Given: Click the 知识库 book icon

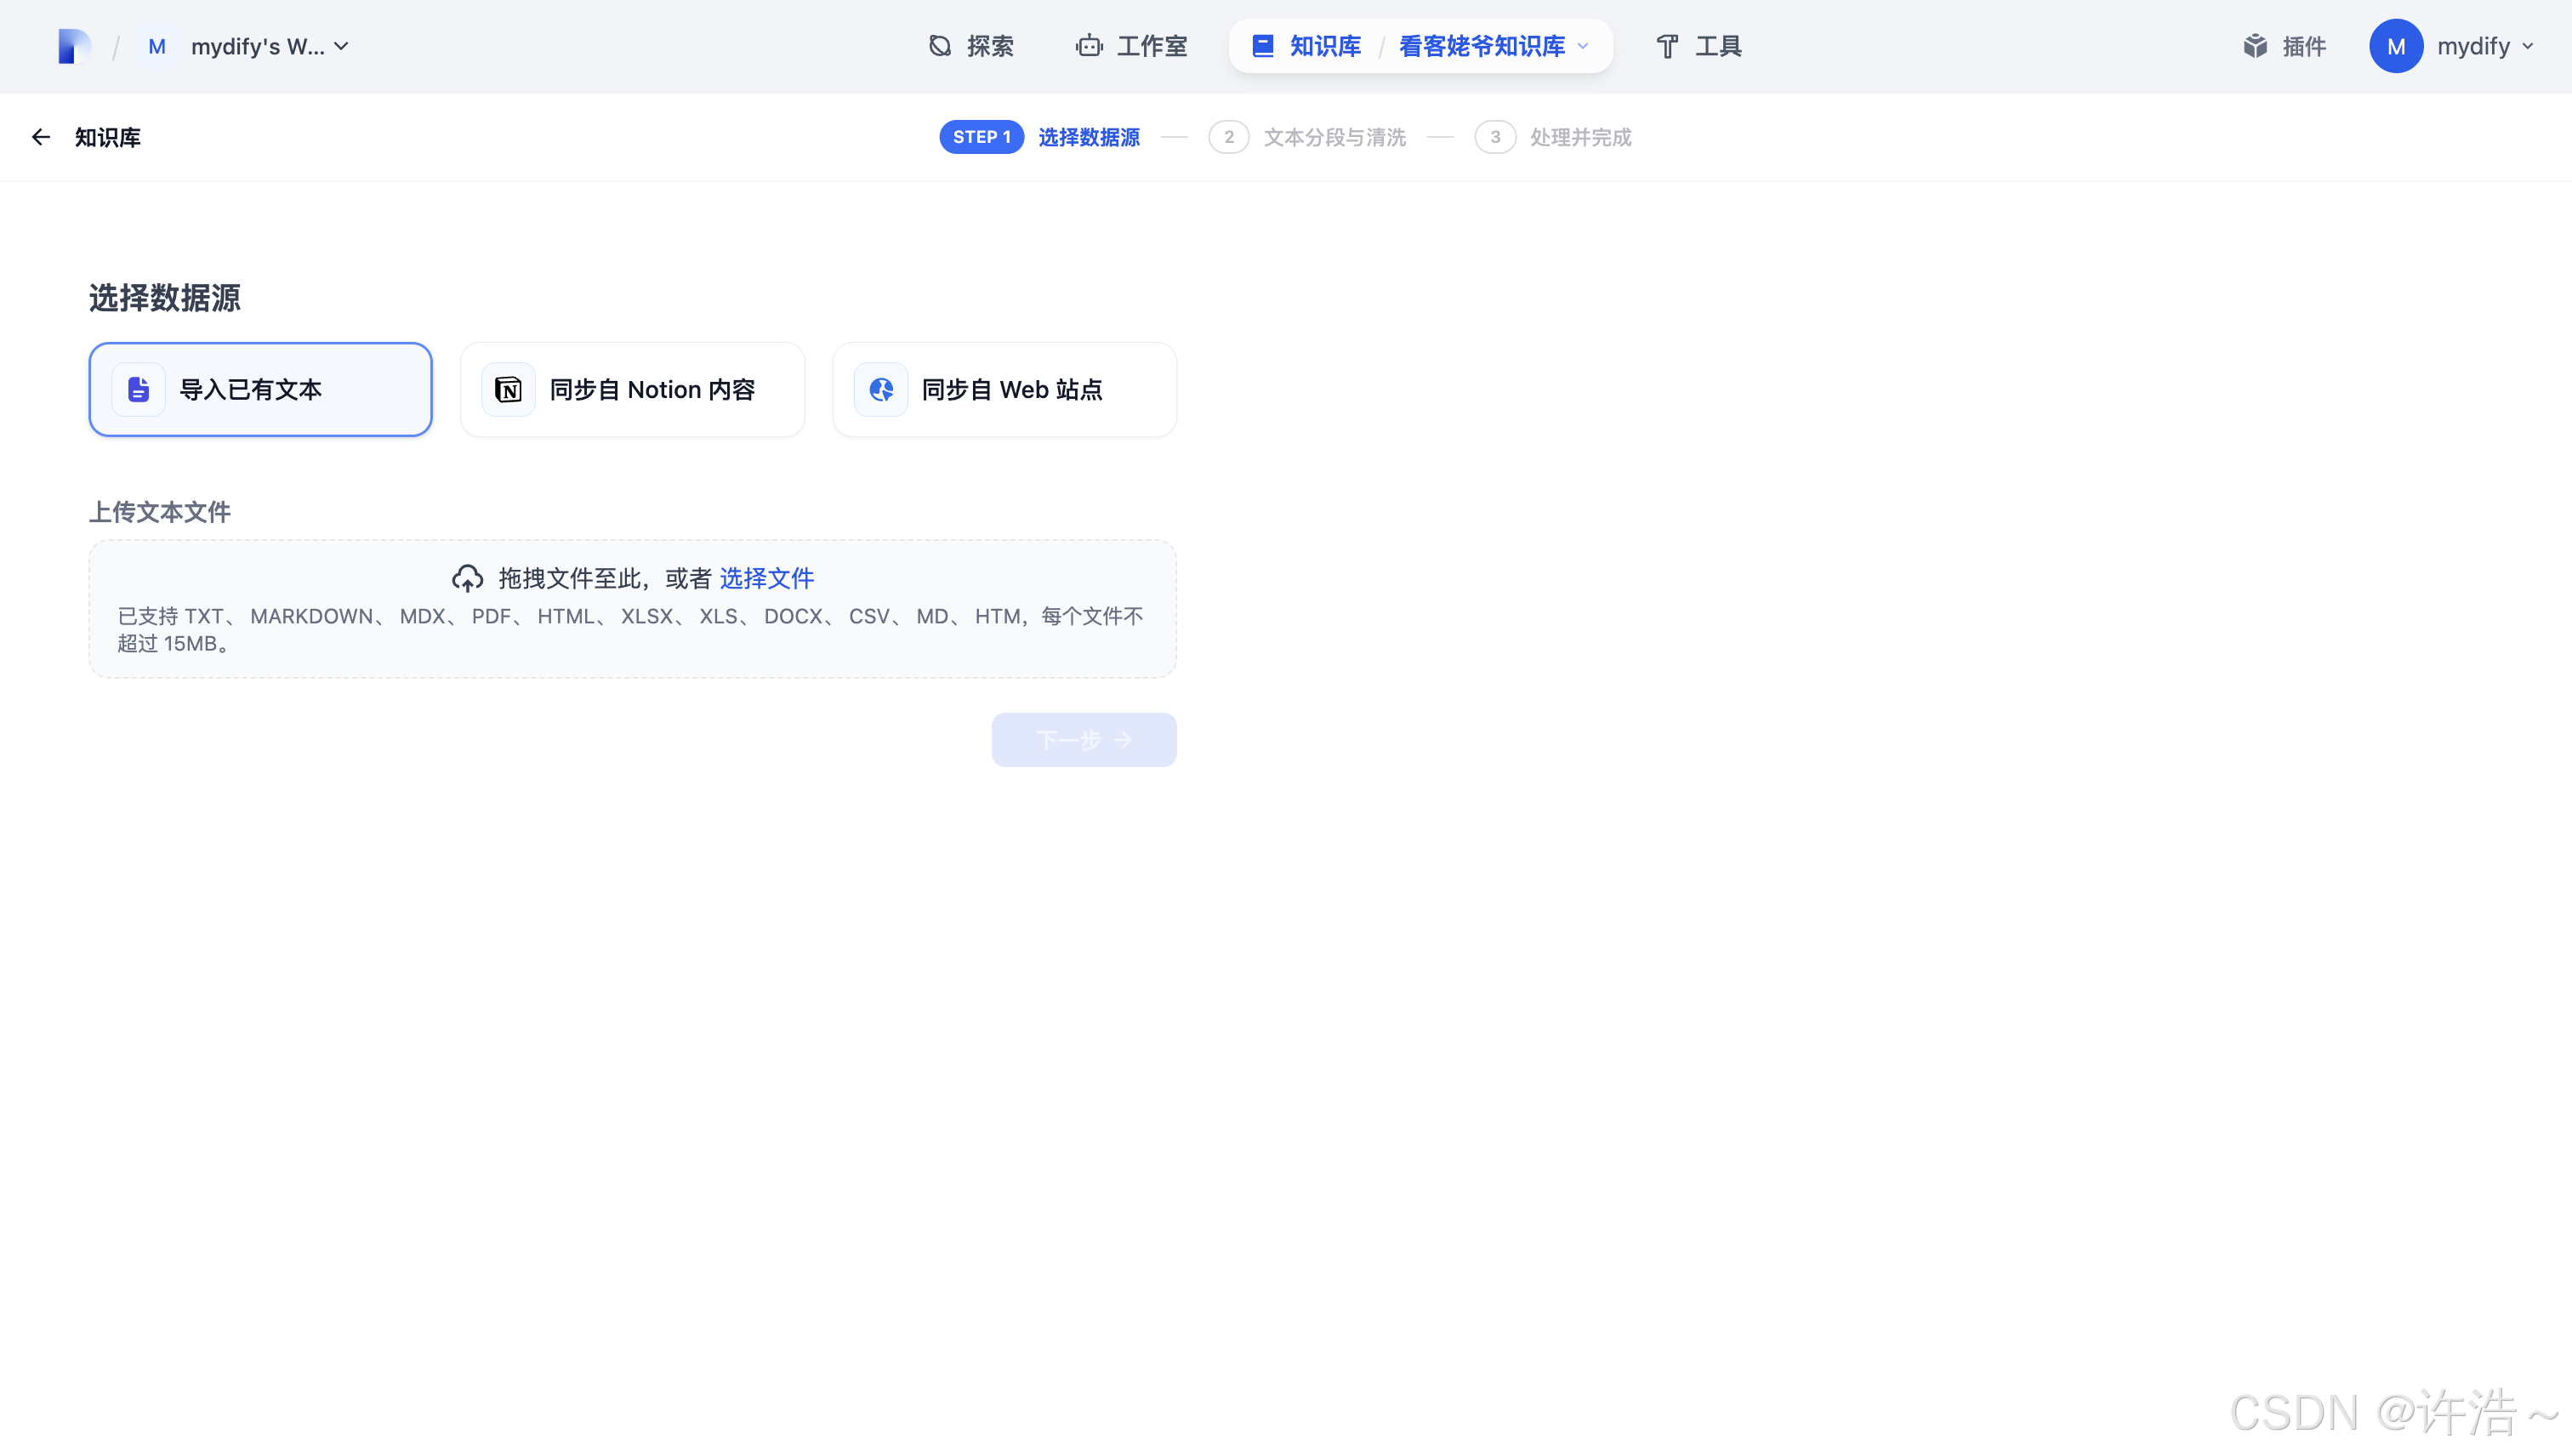Looking at the screenshot, I should point(1263,46).
